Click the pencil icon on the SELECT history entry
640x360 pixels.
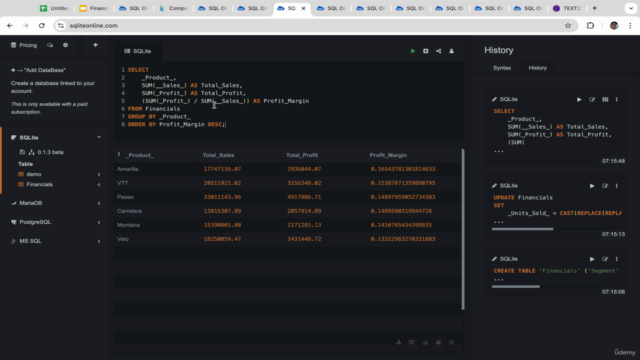pos(494,99)
